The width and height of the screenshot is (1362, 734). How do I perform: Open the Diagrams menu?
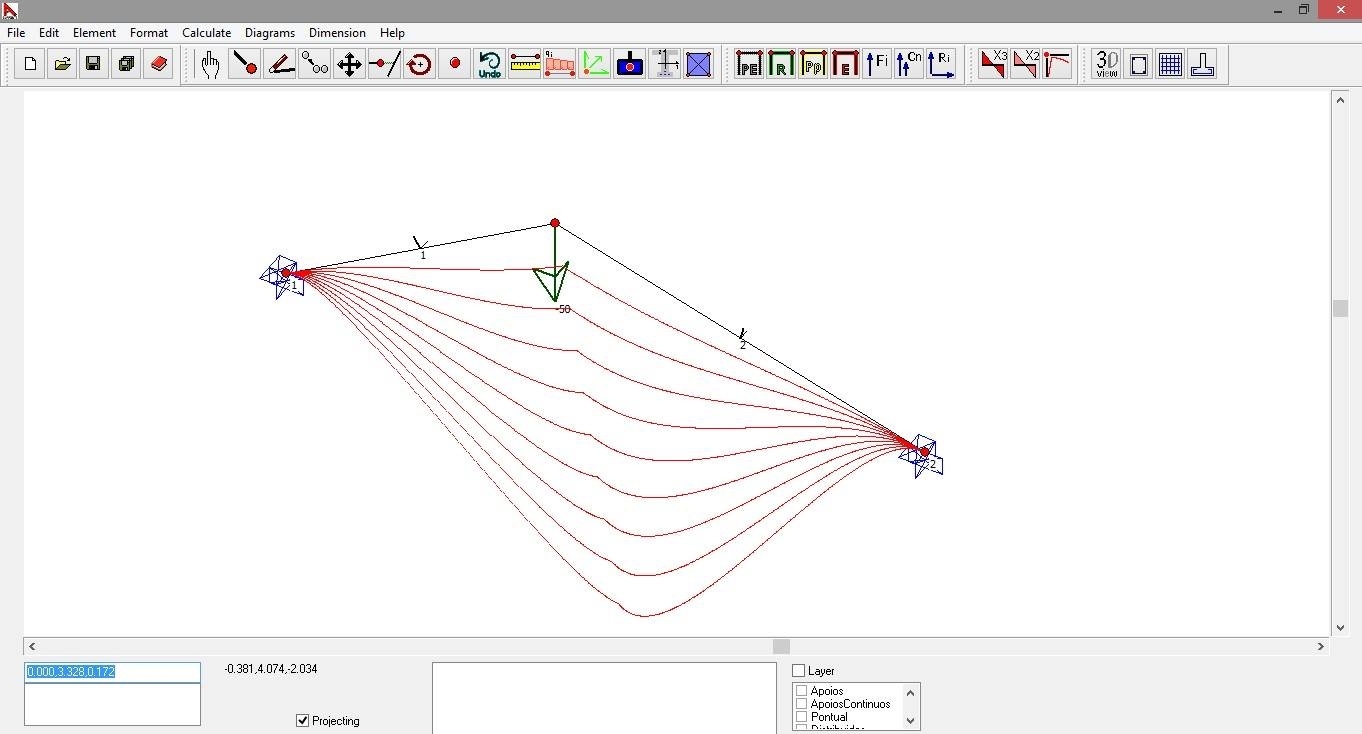(269, 33)
